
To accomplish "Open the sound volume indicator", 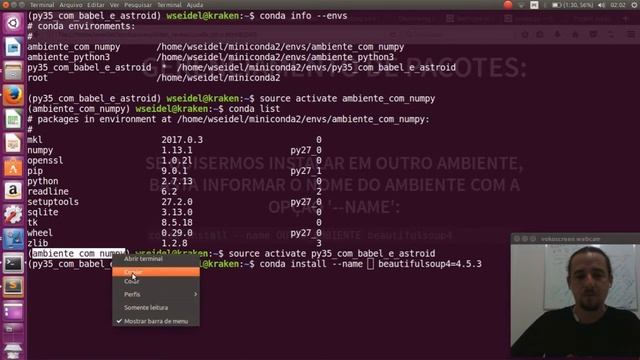I will [x=602, y=5].
